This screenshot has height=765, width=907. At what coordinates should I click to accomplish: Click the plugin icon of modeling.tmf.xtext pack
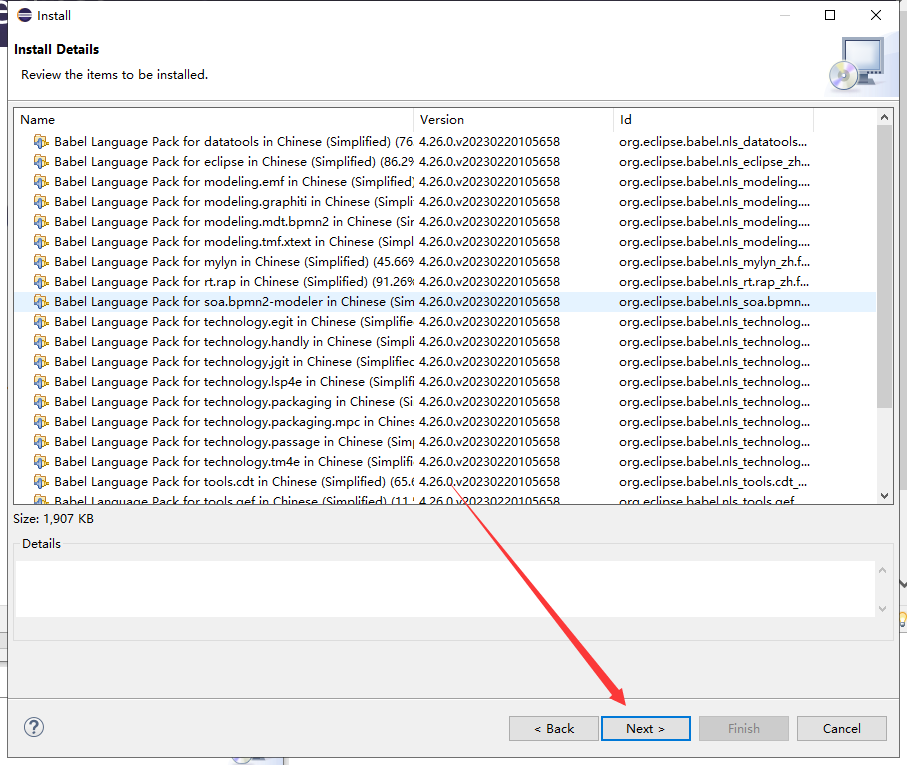point(41,242)
